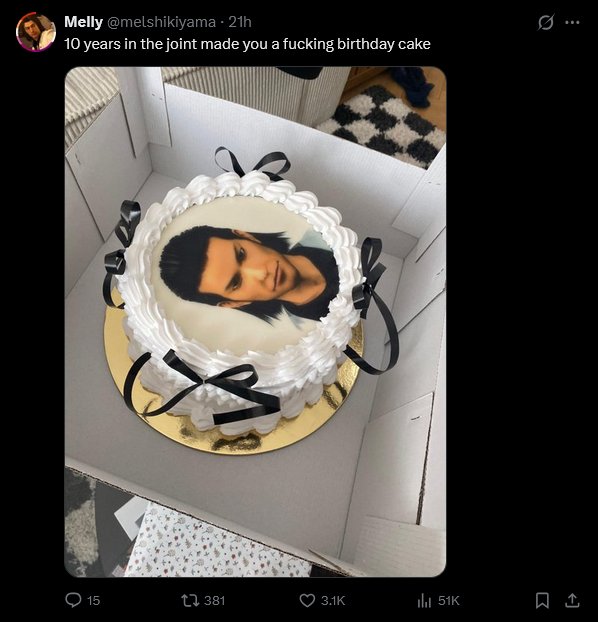This screenshot has width=598, height=622.
Task: Click the share upload arrow icon
Action: coord(572,600)
